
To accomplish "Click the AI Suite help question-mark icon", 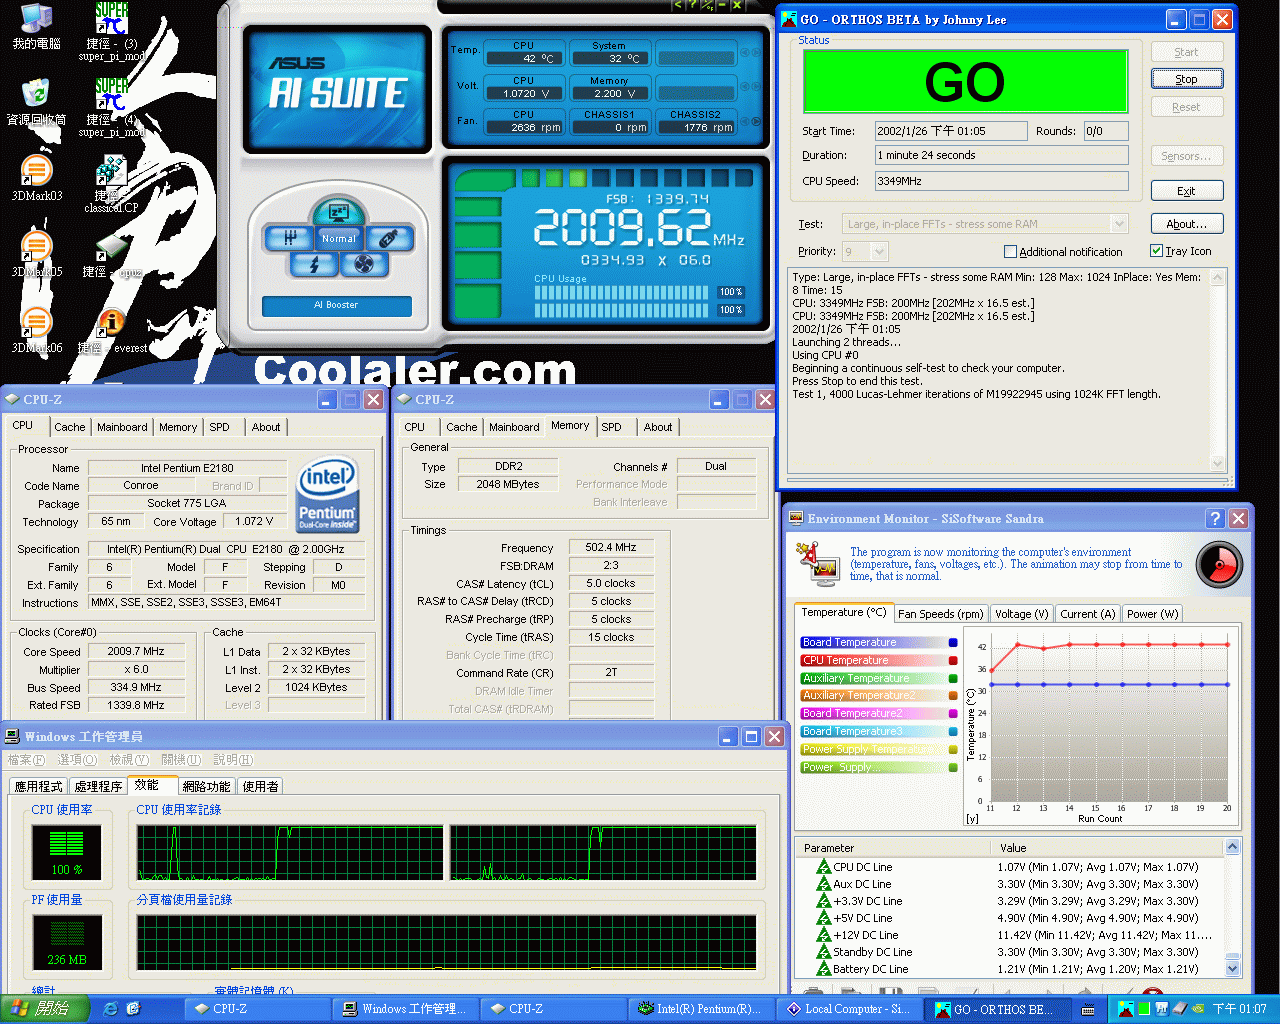I will (x=691, y=5).
